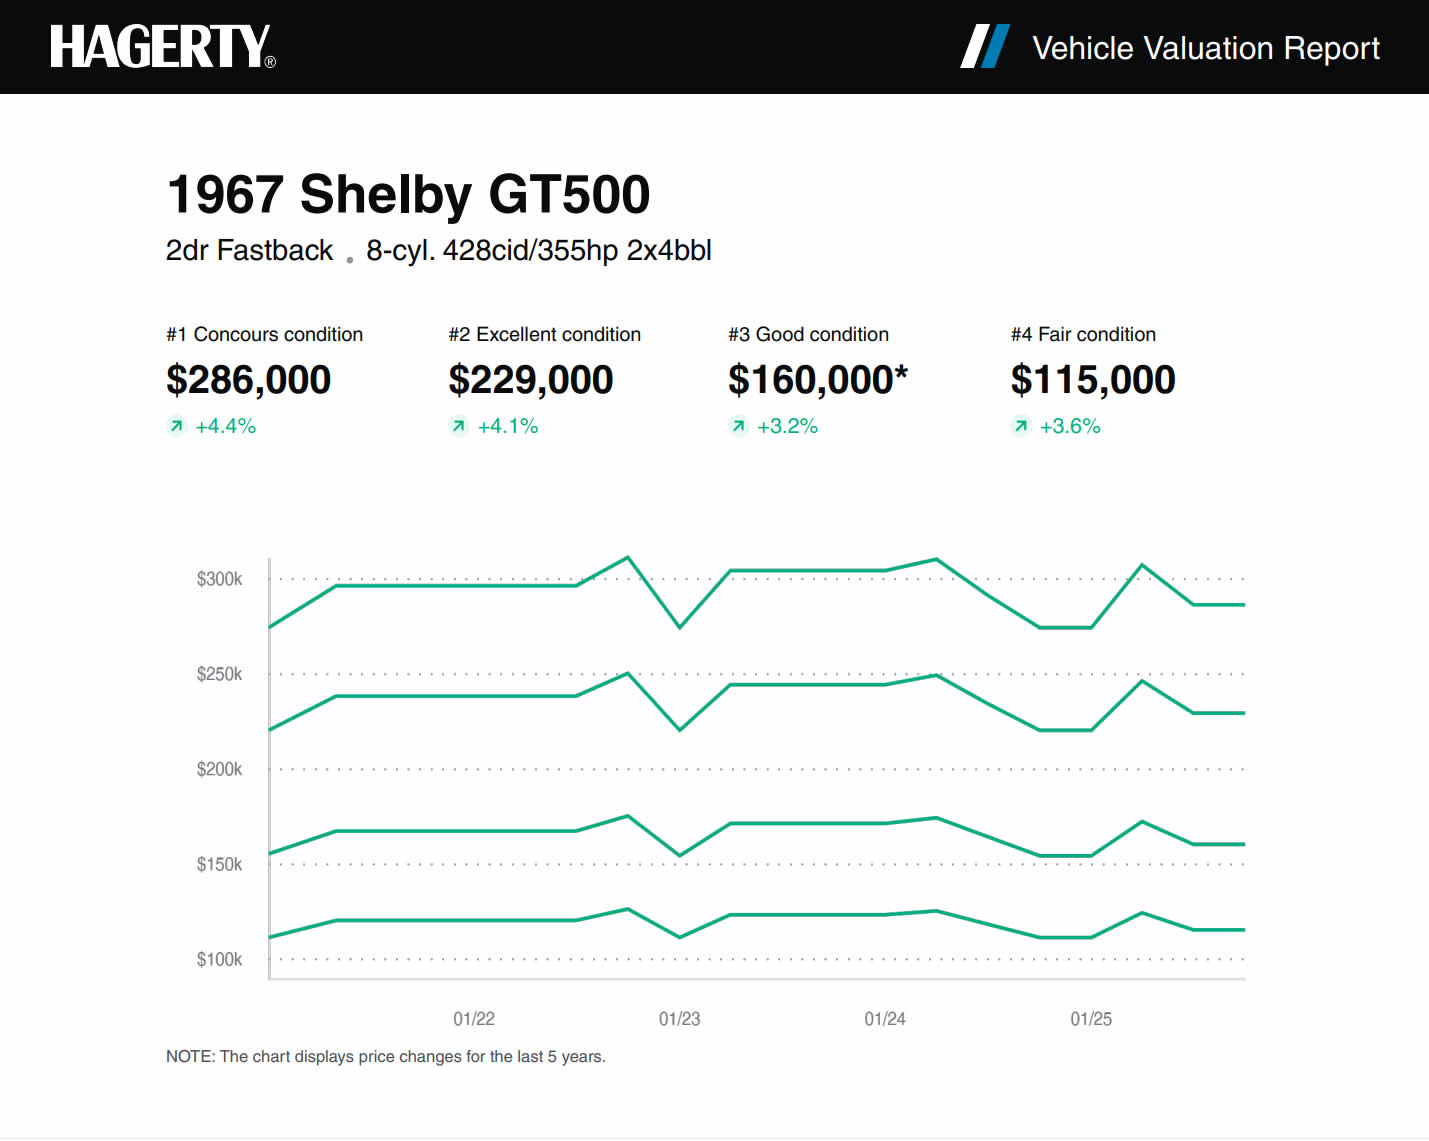Click the up-arrow icon beside +3.6%
The image size is (1429, 1141).
[1021, 426]
